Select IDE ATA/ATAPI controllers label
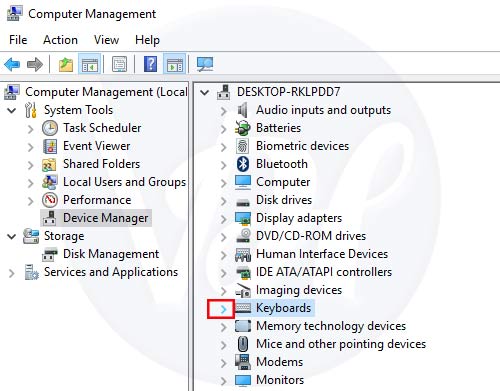This screenshot has width=500, height=391. click(324, 272)
